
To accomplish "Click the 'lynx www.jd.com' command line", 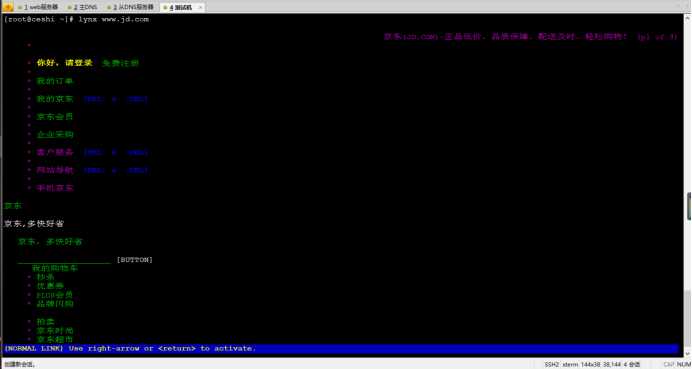I will (113, 19).
